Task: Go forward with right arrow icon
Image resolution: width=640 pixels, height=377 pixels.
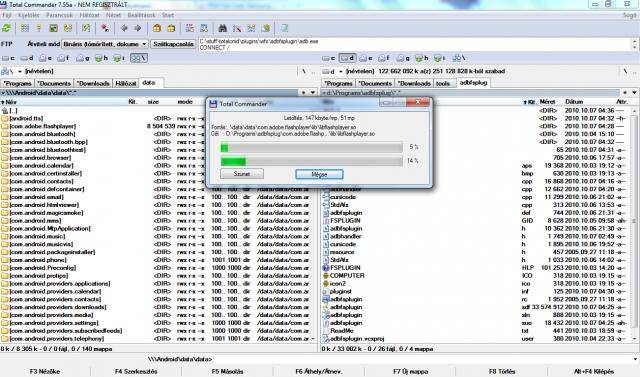Action: tap(138, 28)
